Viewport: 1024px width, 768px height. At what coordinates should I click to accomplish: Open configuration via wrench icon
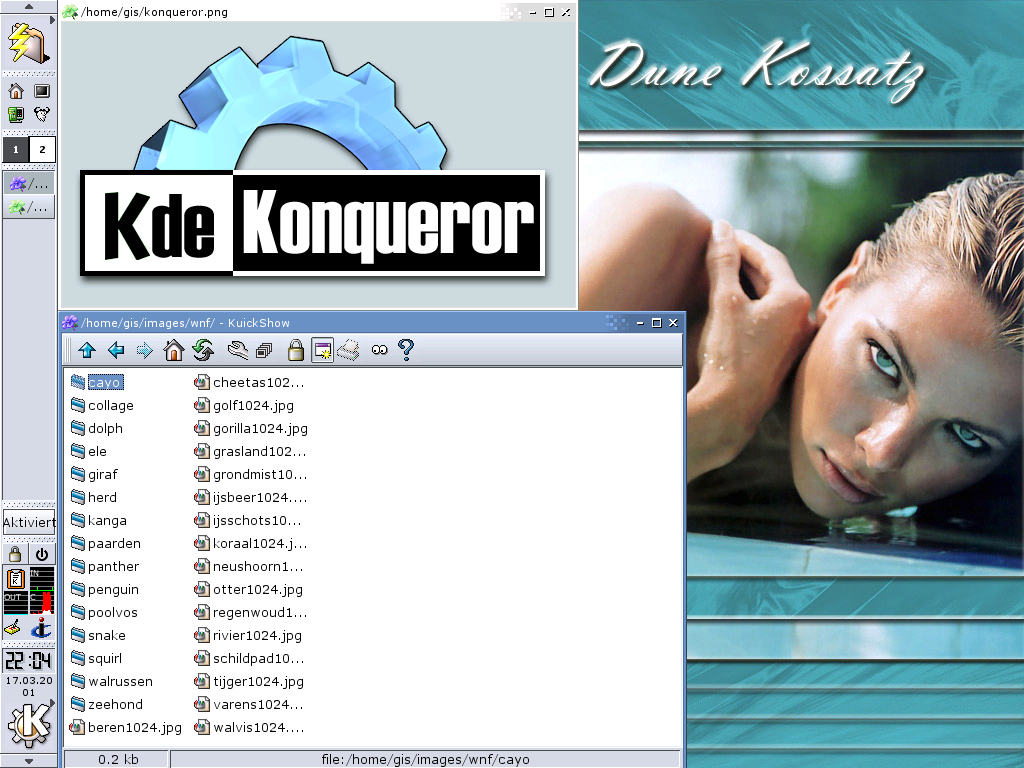(x=238, y=351)
